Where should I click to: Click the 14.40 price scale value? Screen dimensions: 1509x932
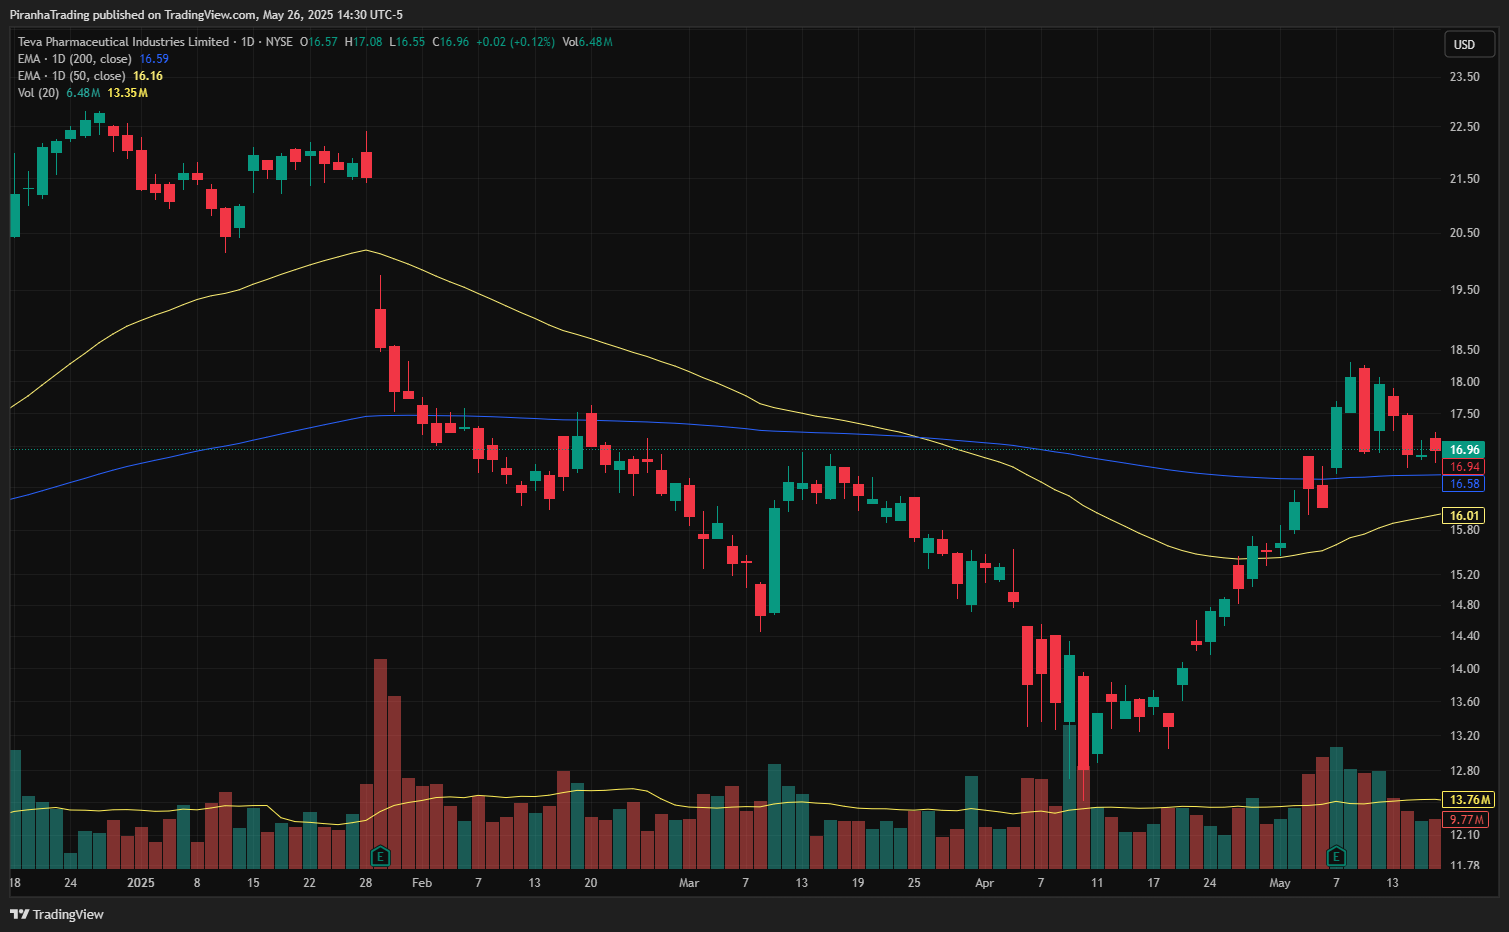pyautogui.click(x=1464, y=636)
